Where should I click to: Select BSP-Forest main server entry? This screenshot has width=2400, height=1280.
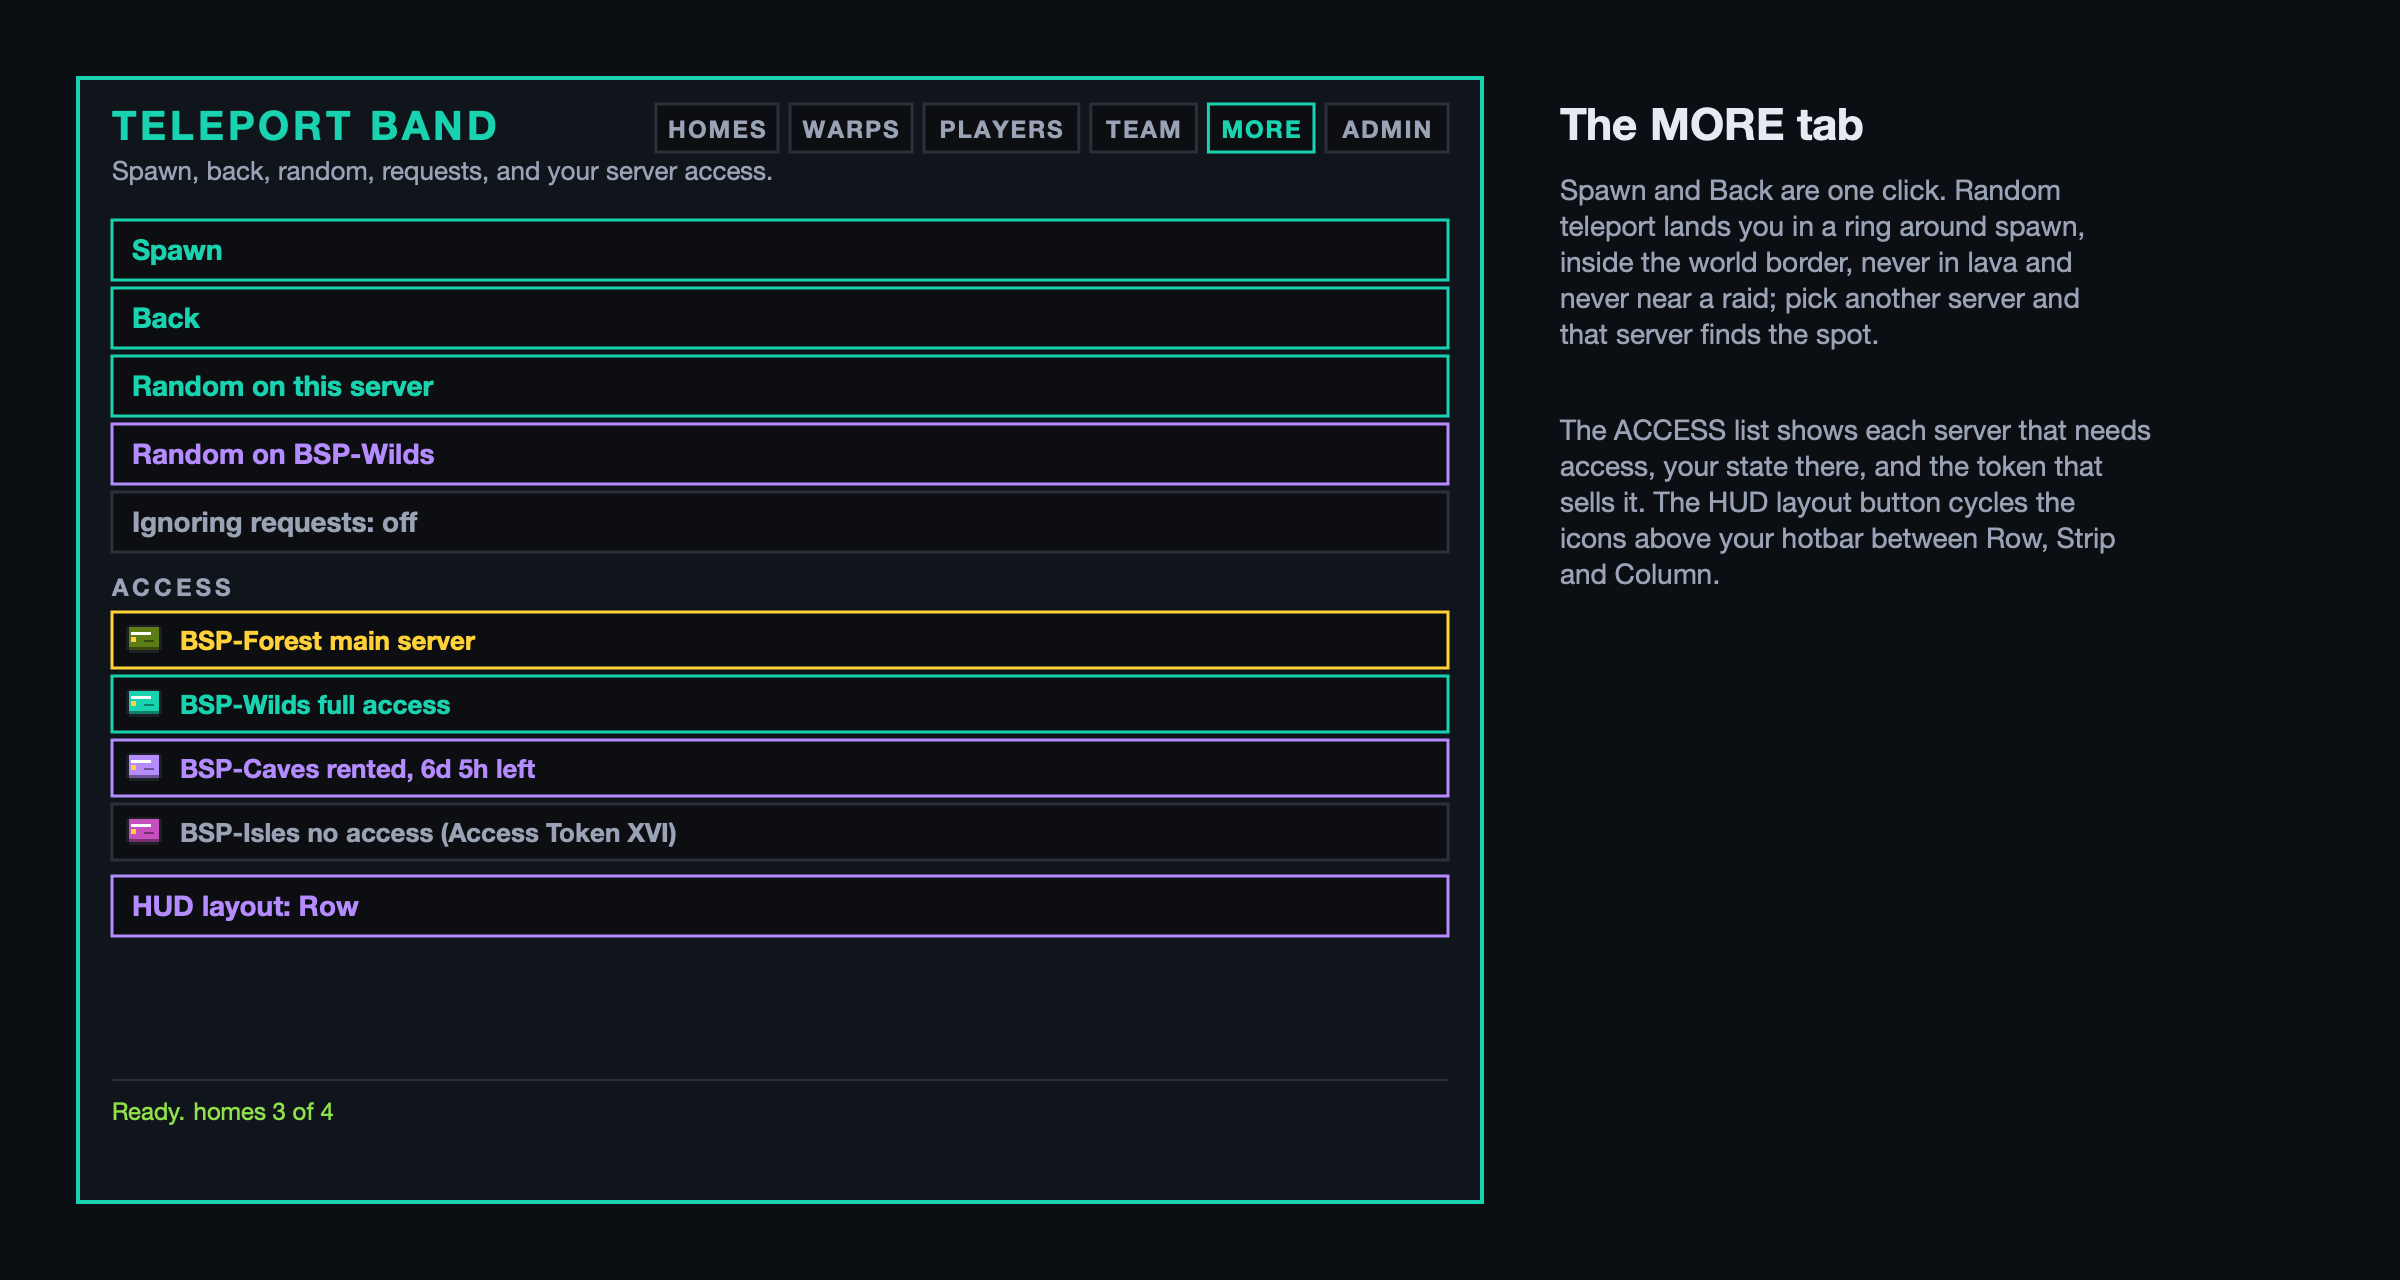point(780,640)
